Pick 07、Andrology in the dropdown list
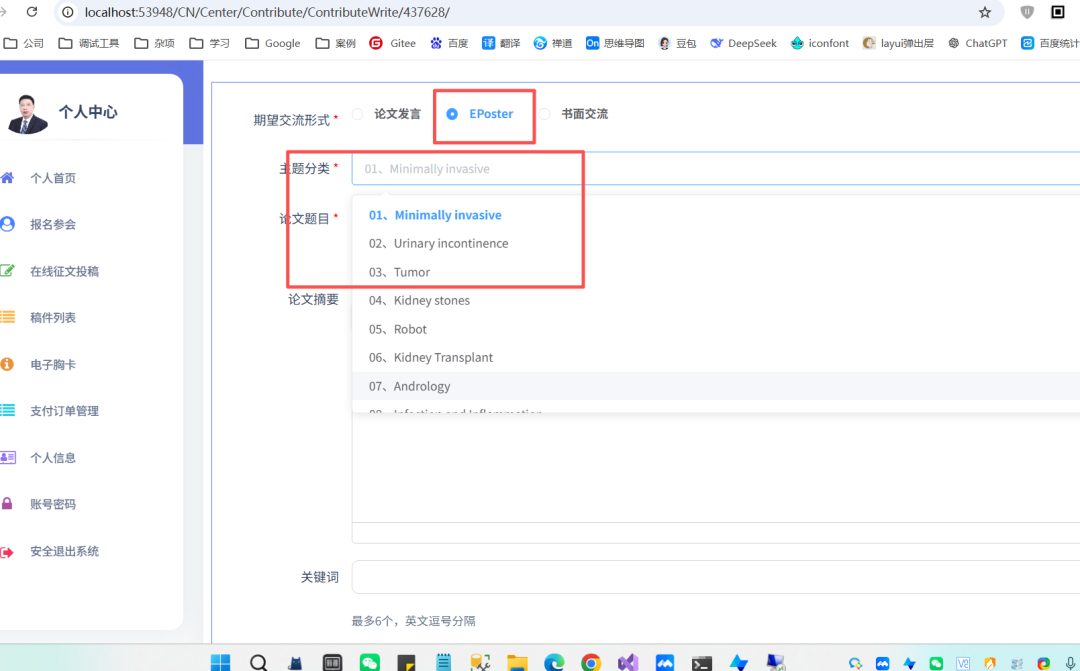Screen dimensions: 1080x671 tap(409, 386)
